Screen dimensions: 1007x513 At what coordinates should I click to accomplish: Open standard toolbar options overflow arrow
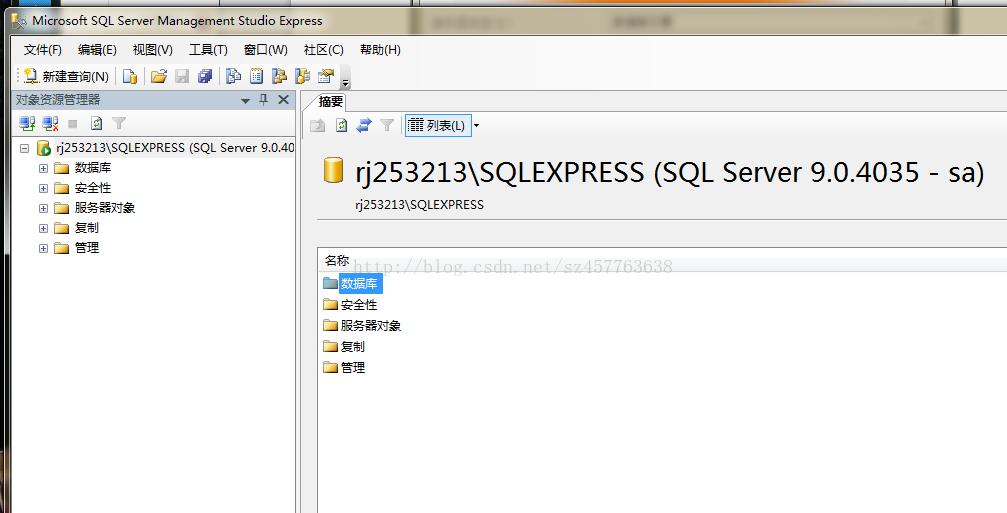(x=346, y=78)
